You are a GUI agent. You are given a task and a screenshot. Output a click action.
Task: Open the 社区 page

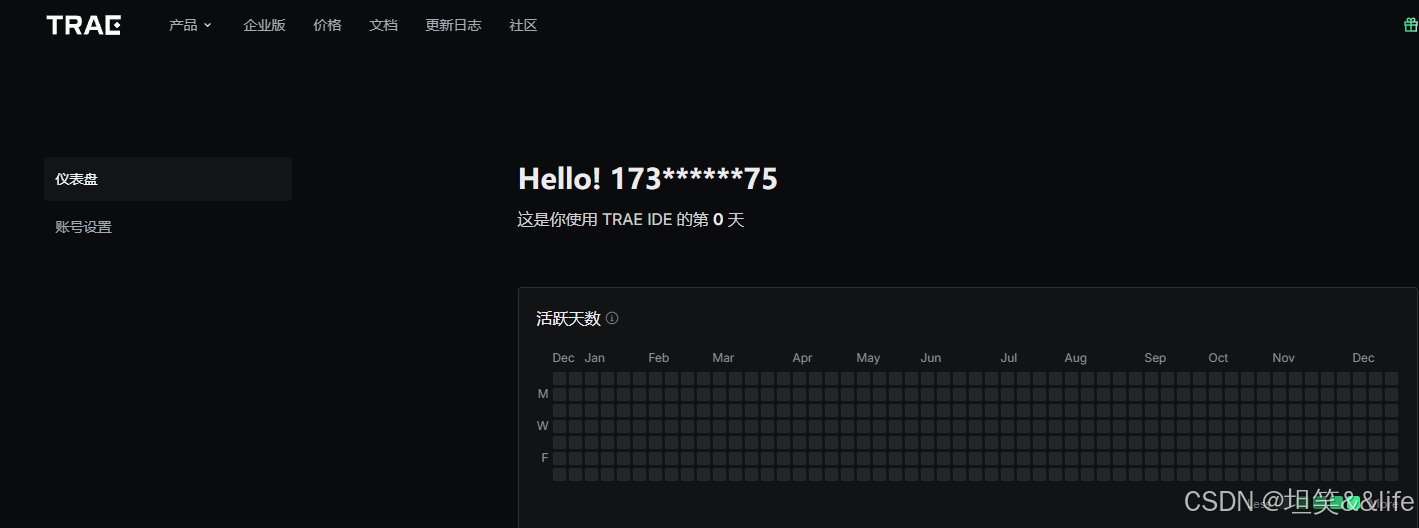point(523,25)
